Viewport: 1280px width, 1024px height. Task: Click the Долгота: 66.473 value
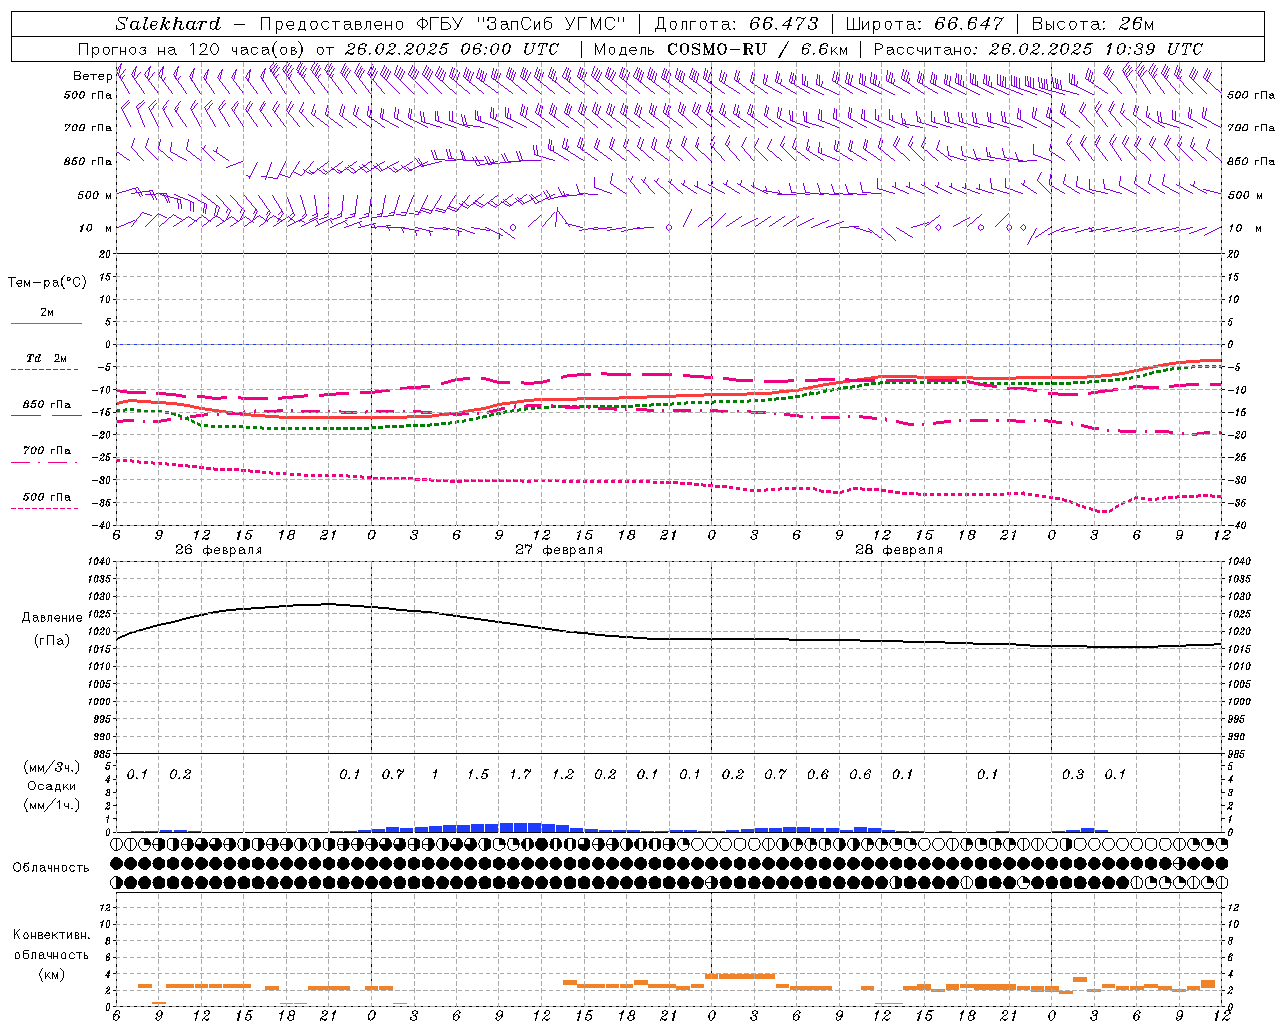736,24
